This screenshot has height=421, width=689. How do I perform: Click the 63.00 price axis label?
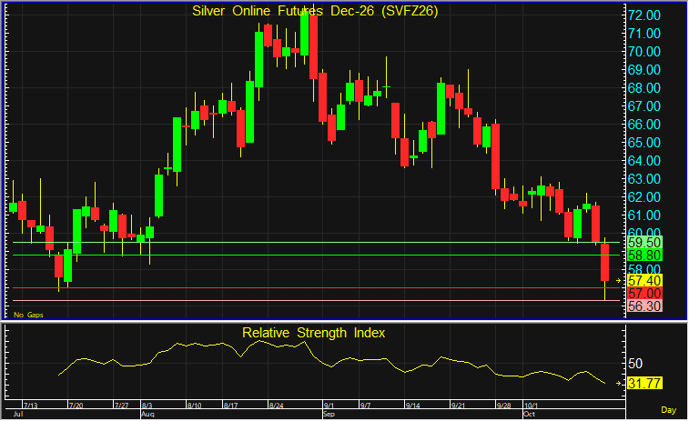click(644, 179)
